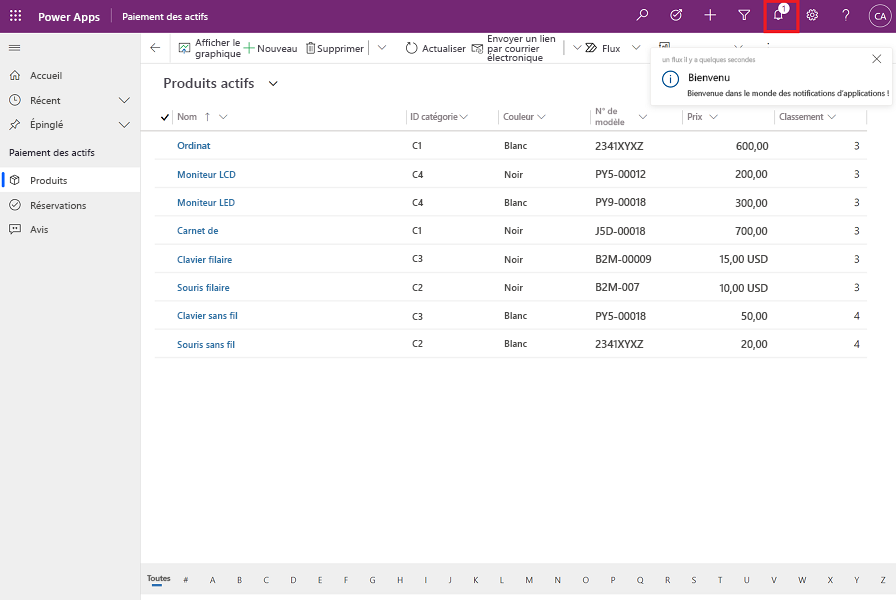Open the settings gear icon

tap(812, 16)
